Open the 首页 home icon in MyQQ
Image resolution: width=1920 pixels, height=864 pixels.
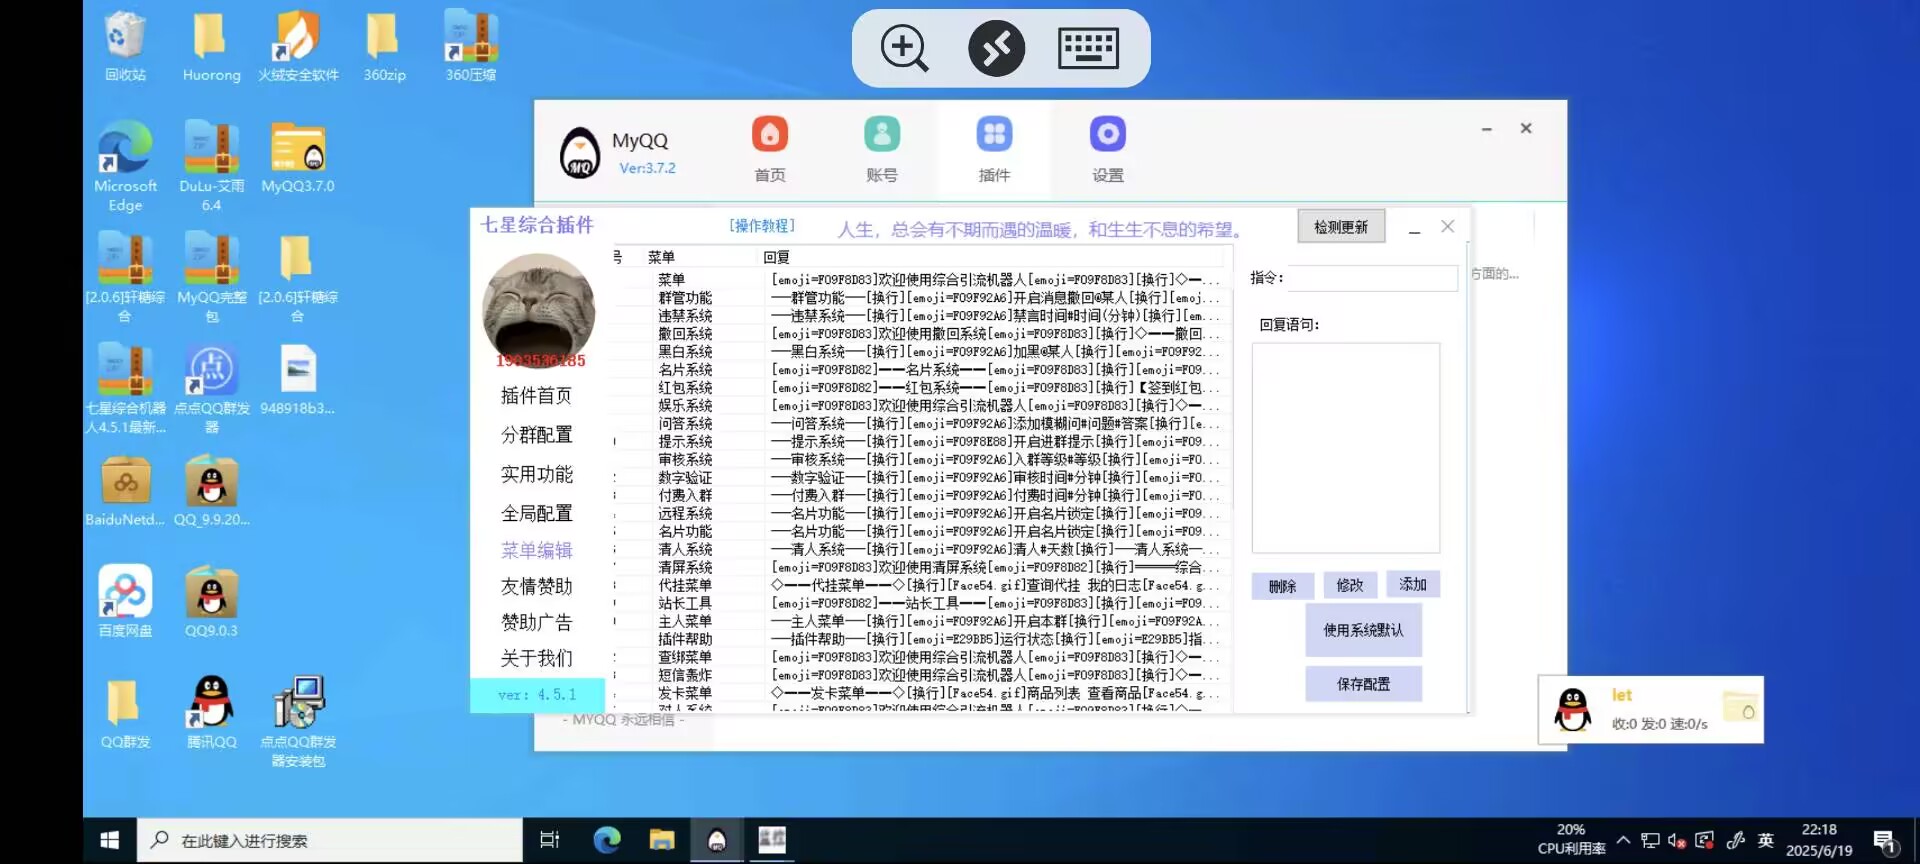(x=769, y=135)
